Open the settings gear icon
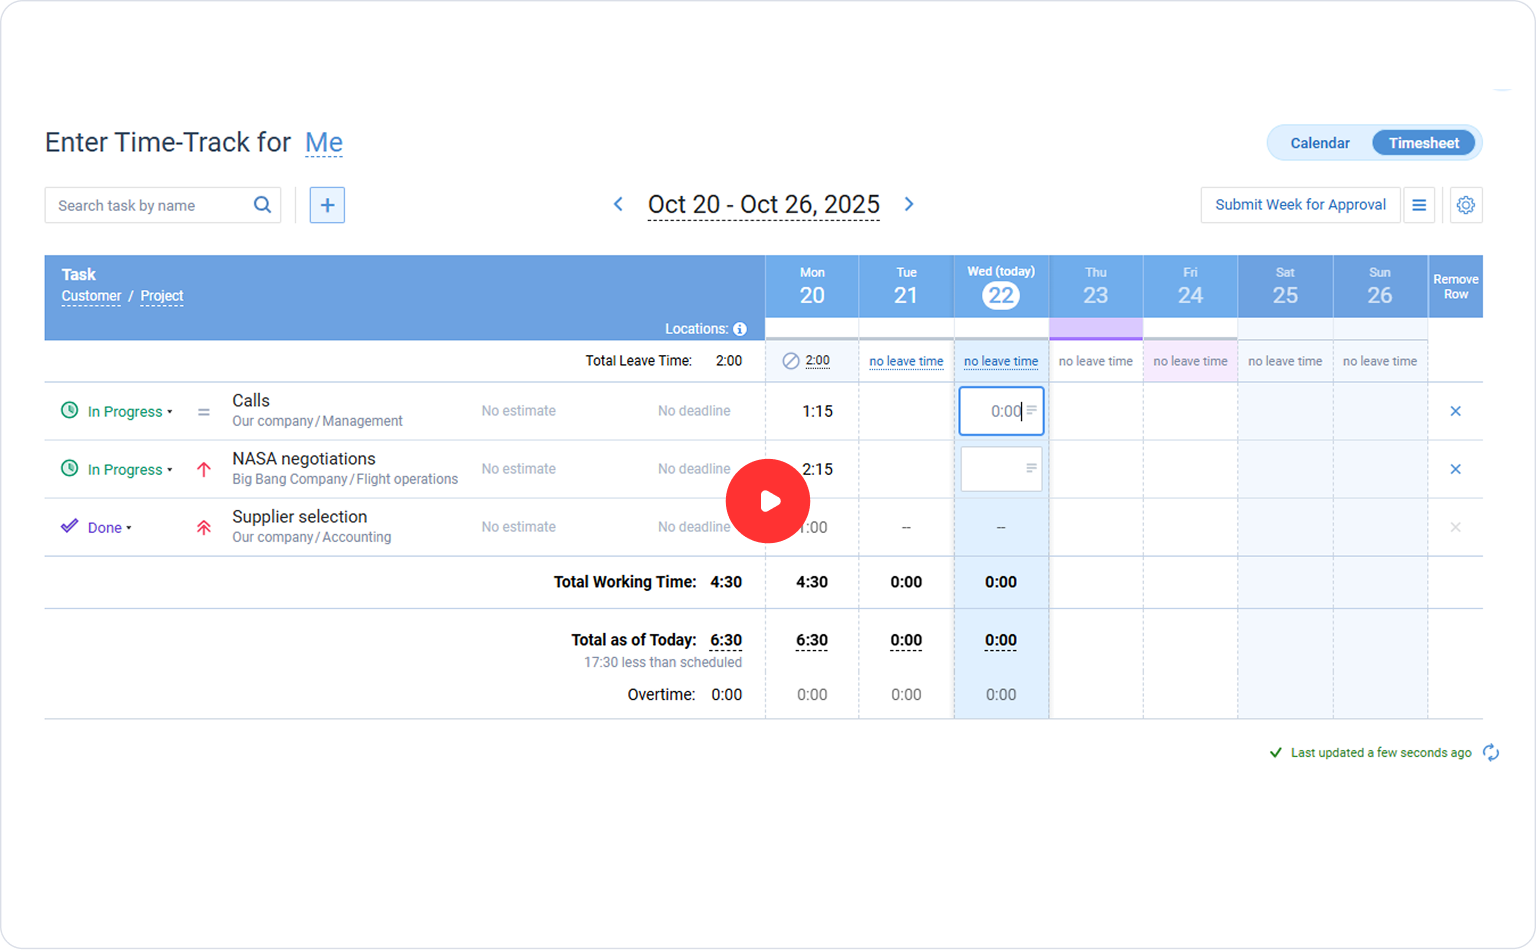Screen dimensions: 1537x950 tap(1465, 205)
